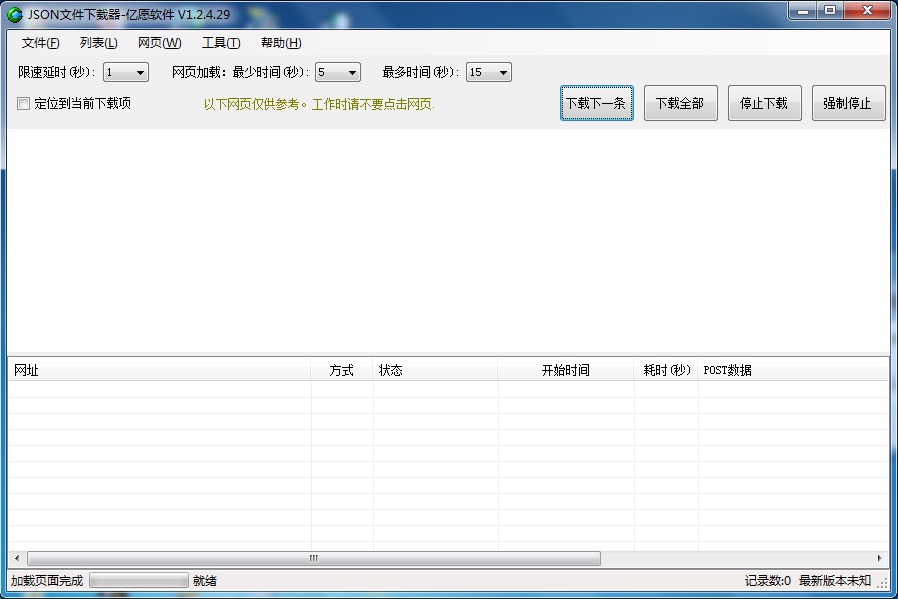Image resolution: width=898 pixels, height=599 pixels.
Task: Open the 列表(L) menu
Action: [99, 43]
